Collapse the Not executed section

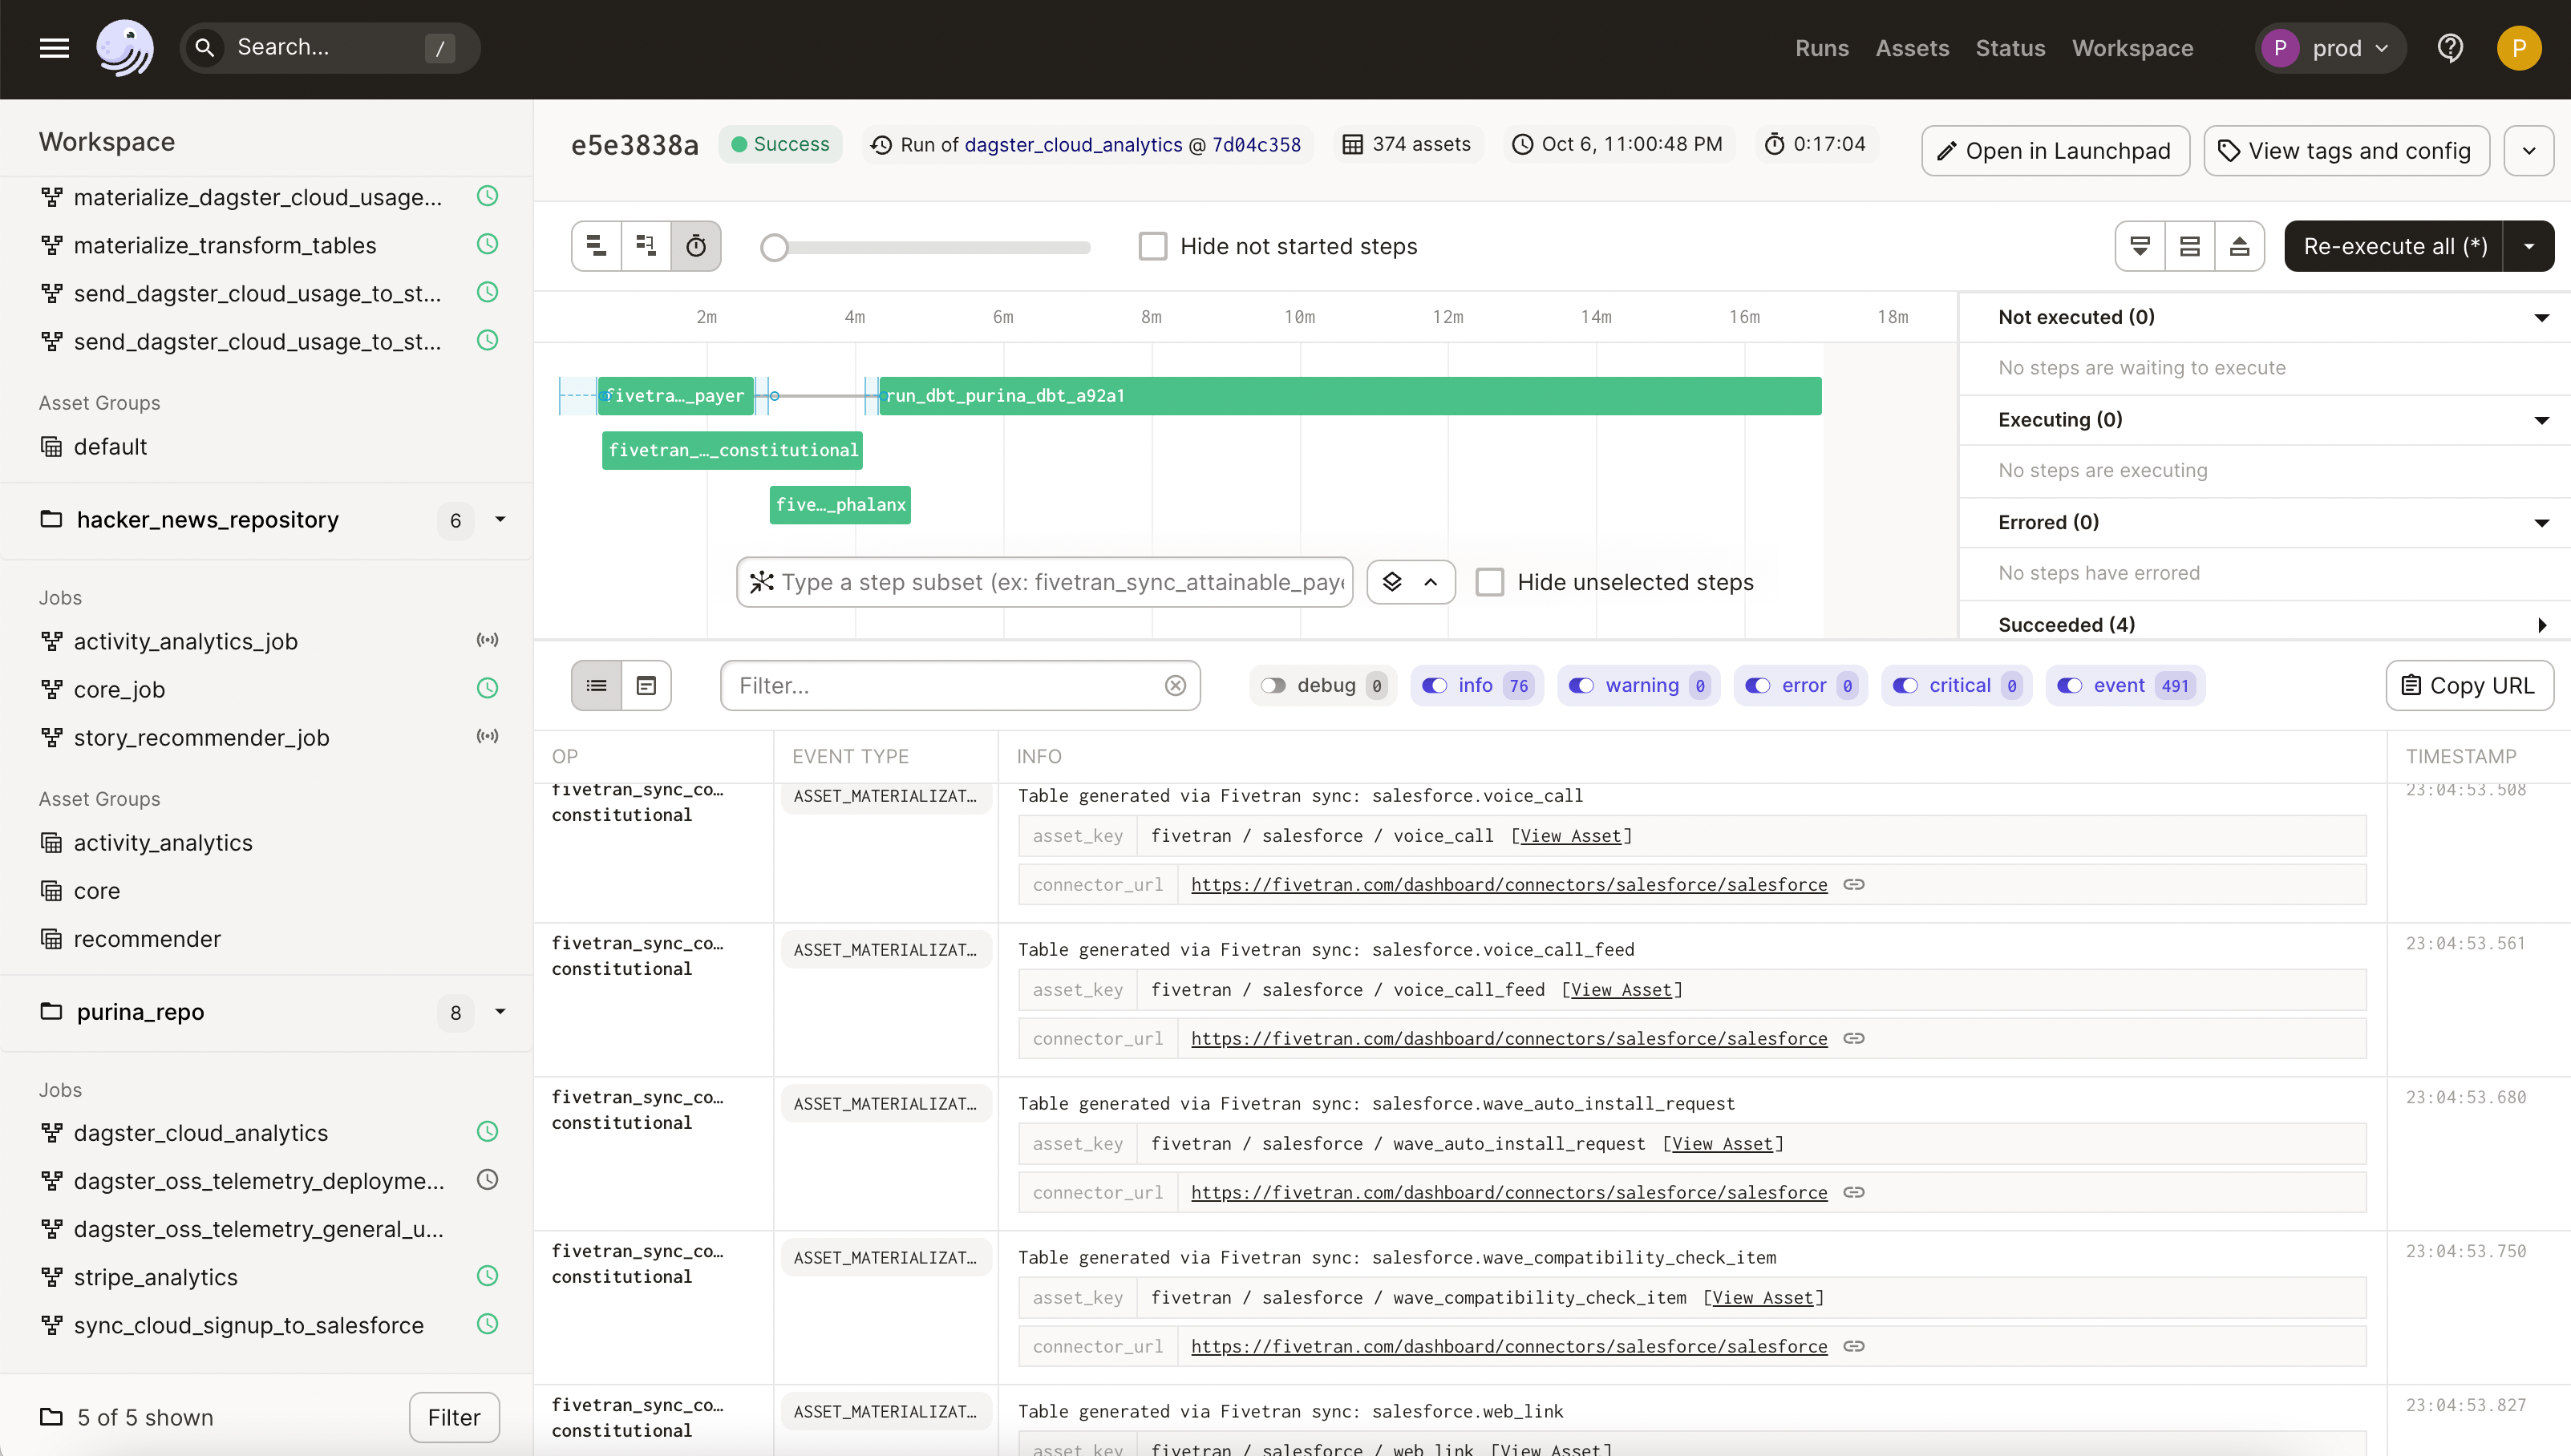coord(2541,317)
